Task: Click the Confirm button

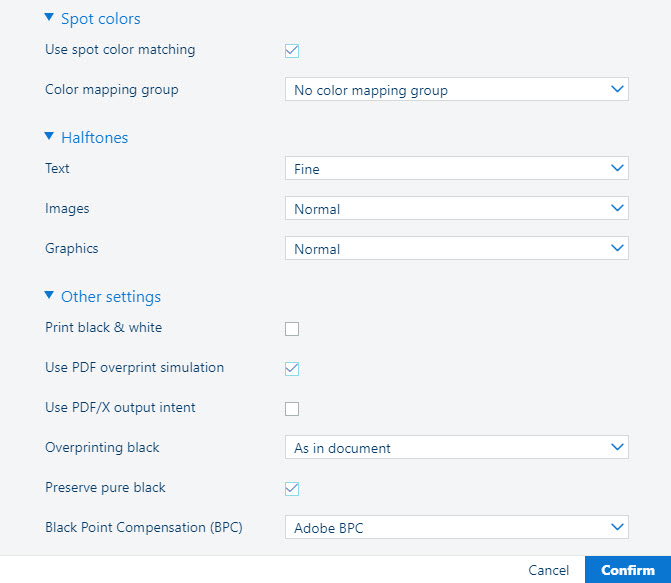Action: pos(627,570)
